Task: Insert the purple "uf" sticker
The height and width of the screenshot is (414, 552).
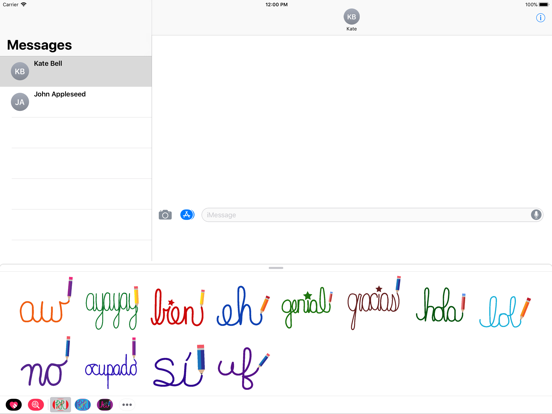Action: click(x=244, y=368)
